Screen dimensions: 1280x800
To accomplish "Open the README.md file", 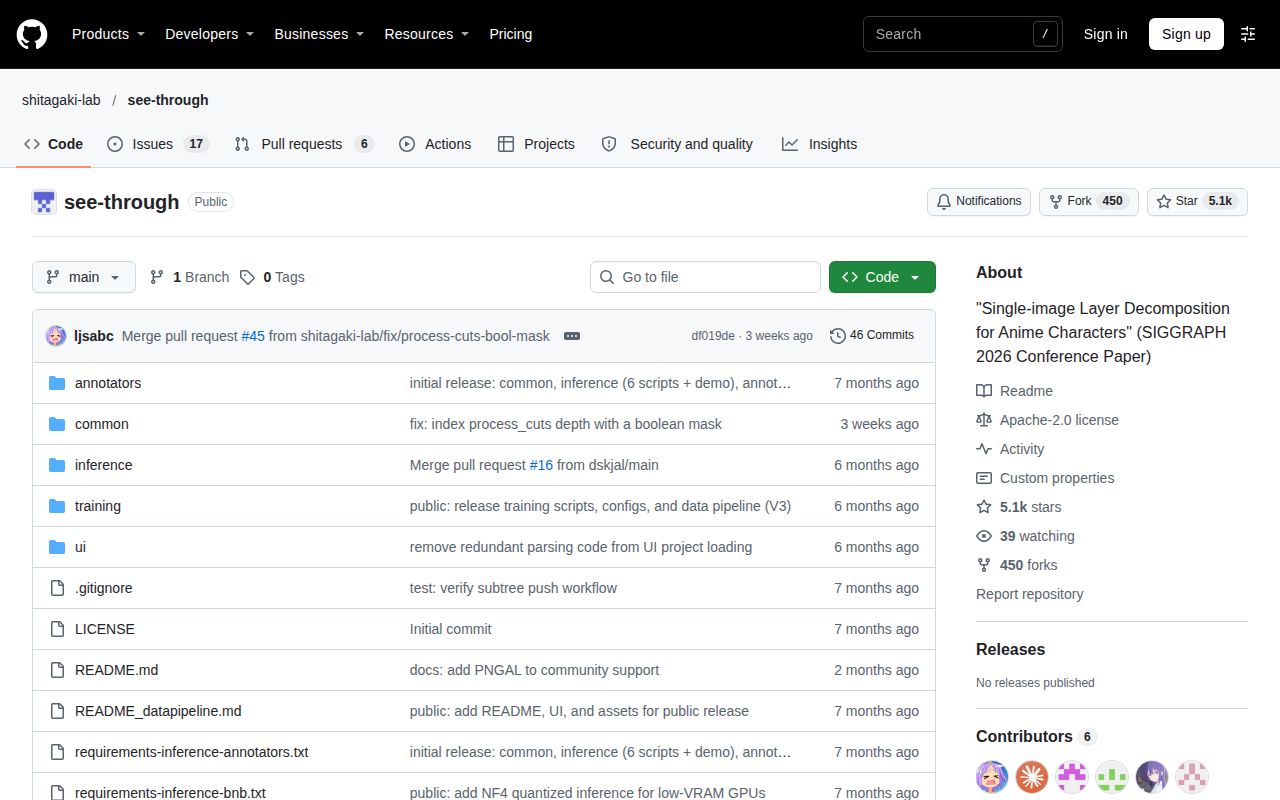I will 116,670.
